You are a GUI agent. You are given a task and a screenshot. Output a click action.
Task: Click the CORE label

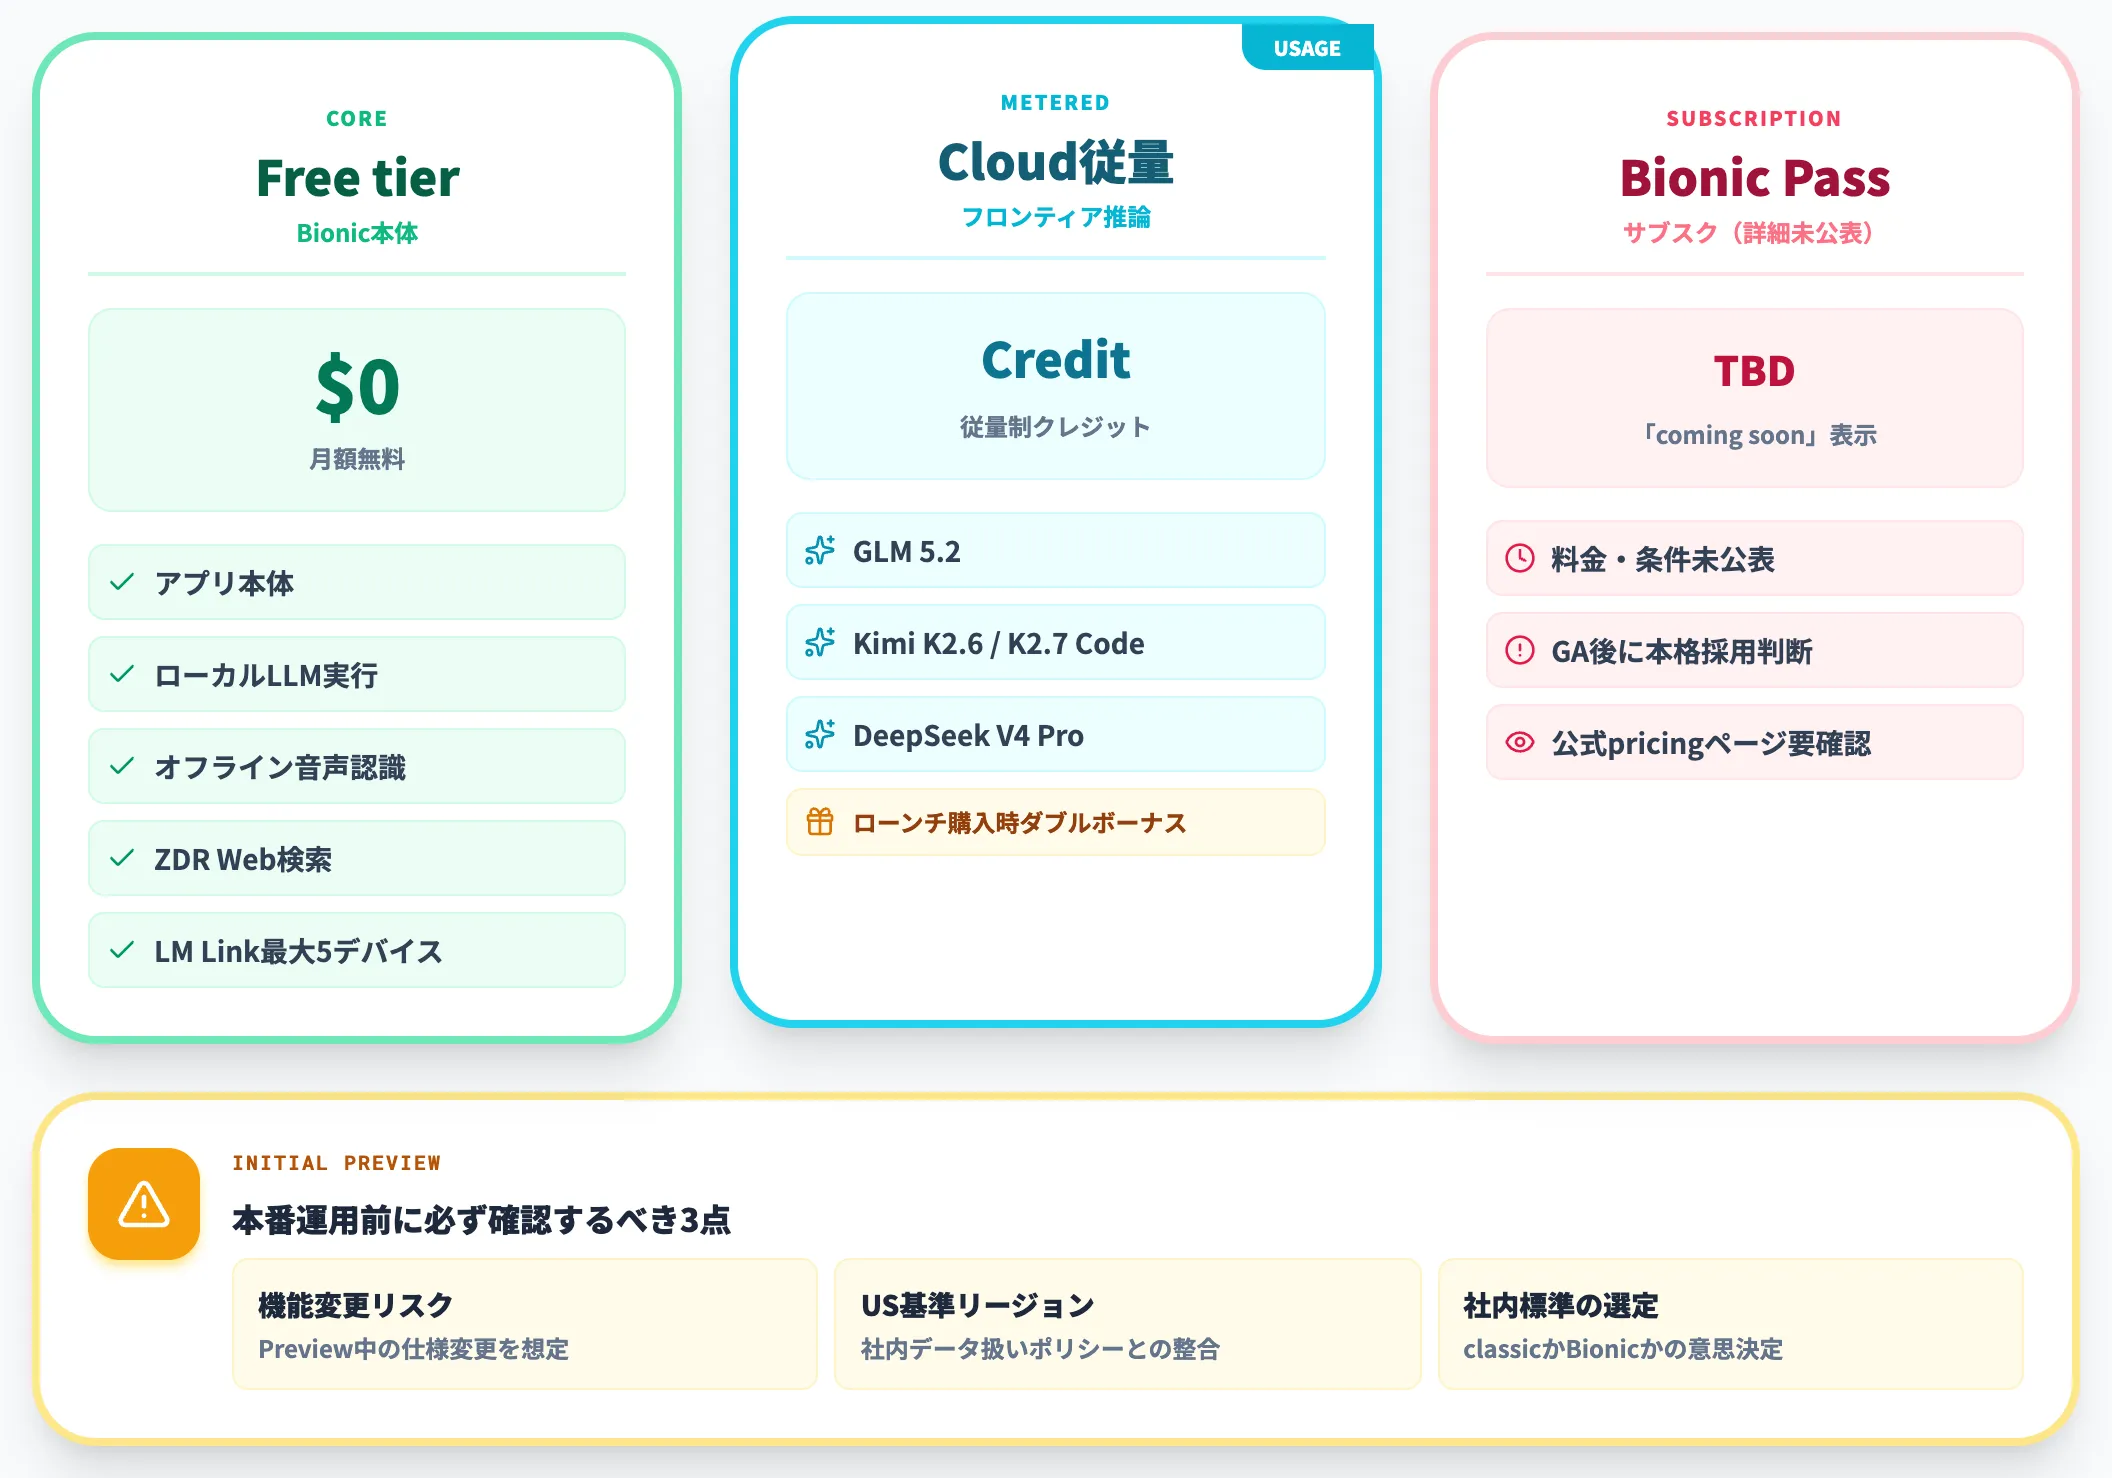357,118
